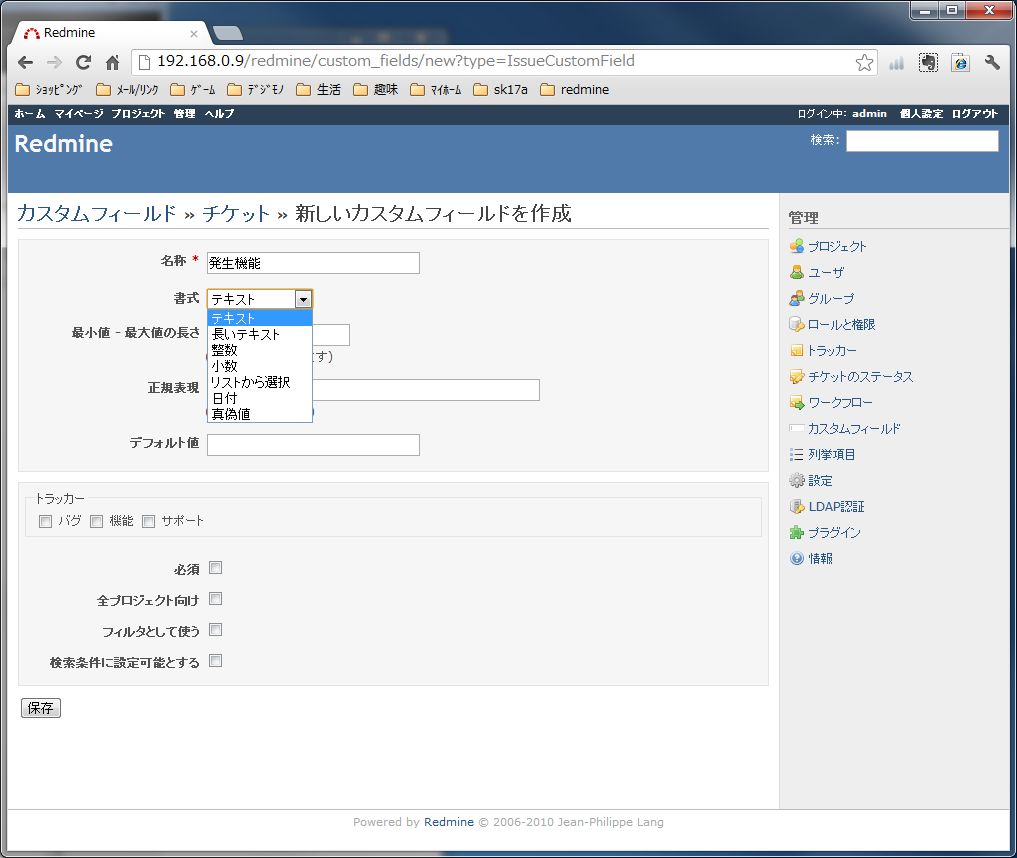Click the カスタムフィールド breadcrumb link
The image size is (1017, 858).
(x=97, y=213)
